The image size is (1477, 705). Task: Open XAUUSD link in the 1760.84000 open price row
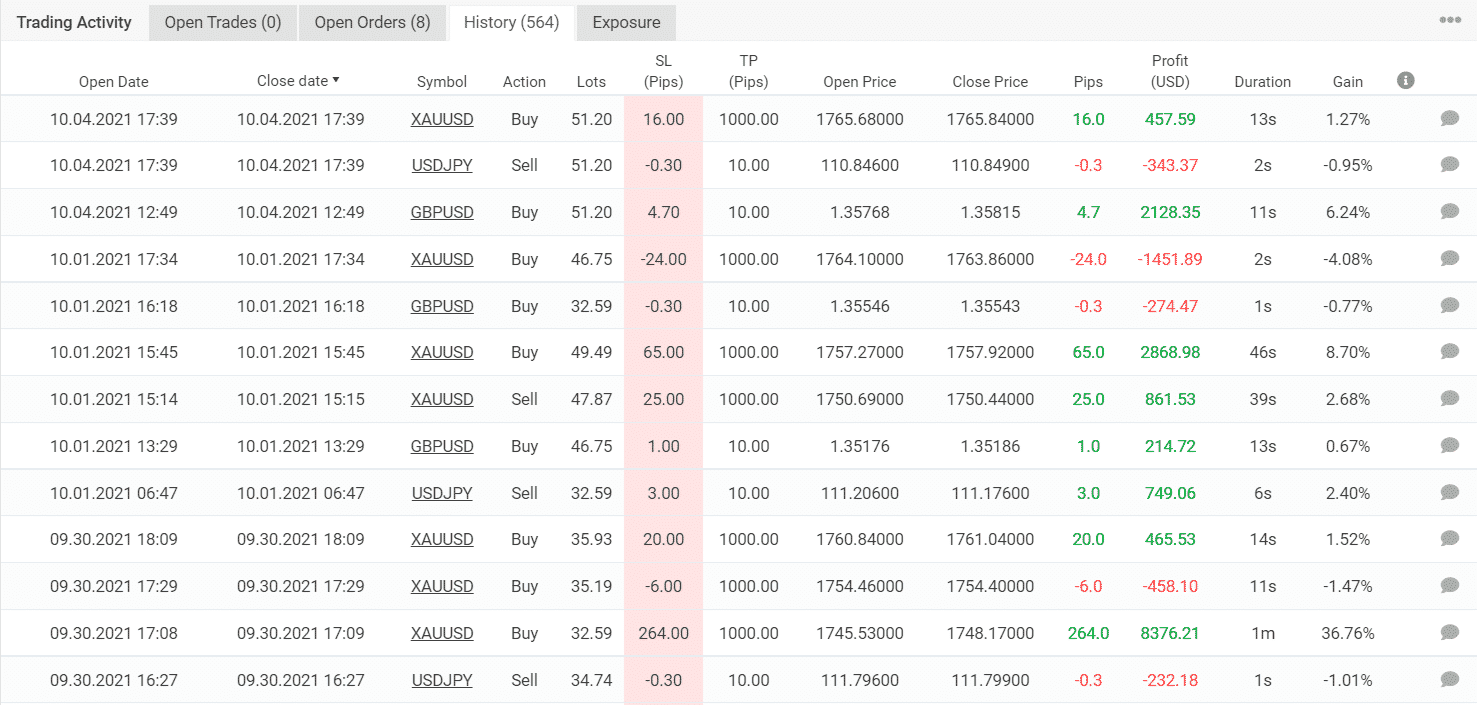click(442, 539)
